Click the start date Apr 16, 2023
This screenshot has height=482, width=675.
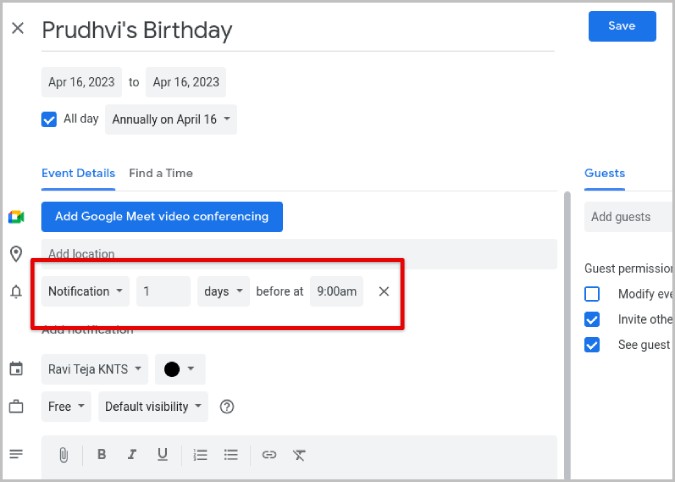[x=81, y=82]
